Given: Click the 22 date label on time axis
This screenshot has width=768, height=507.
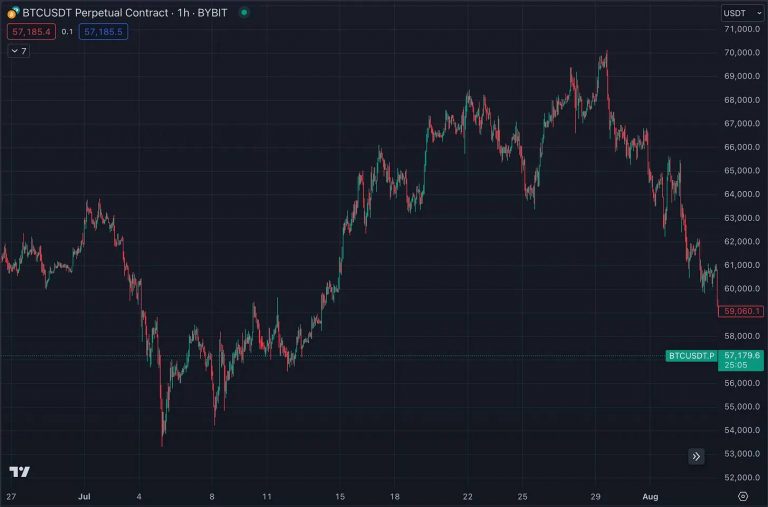Looking at the screenshot, I should click(468, 497).
